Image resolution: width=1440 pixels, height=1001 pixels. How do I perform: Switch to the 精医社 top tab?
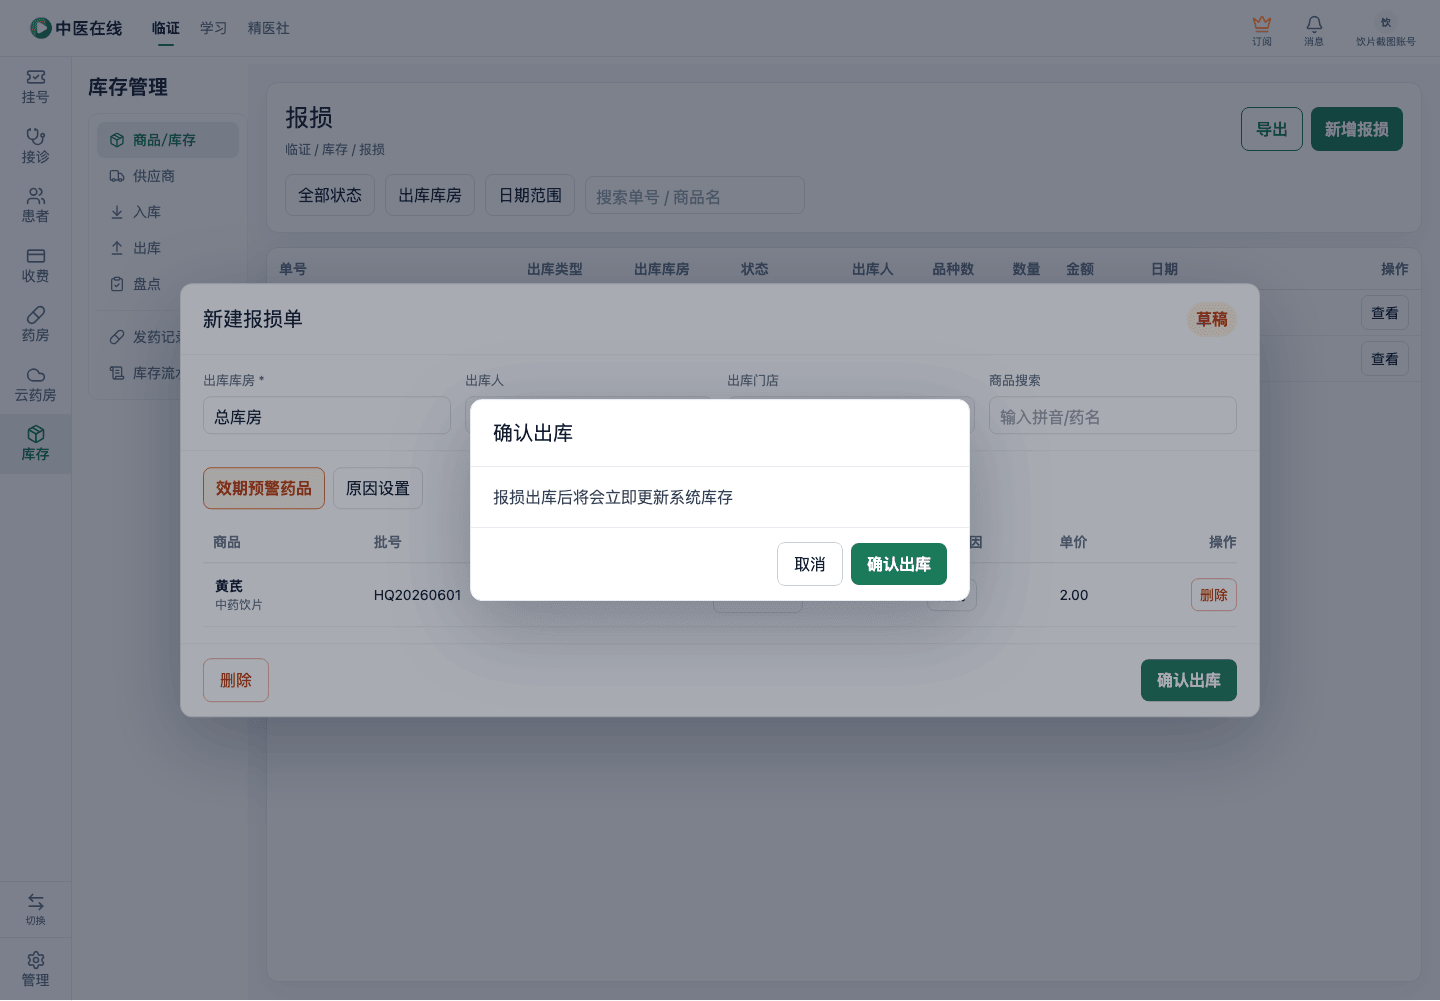coord(269,28)
